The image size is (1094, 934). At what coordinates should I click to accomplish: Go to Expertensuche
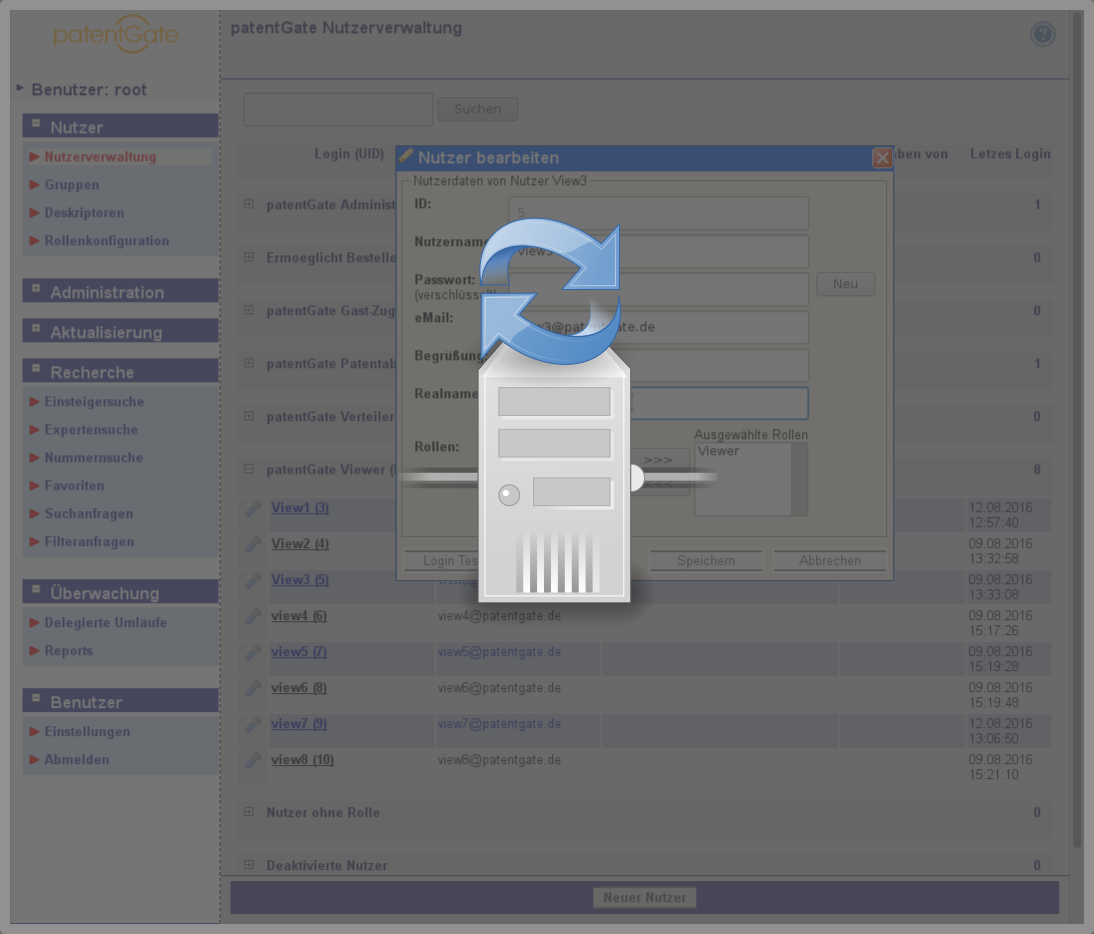91,430
